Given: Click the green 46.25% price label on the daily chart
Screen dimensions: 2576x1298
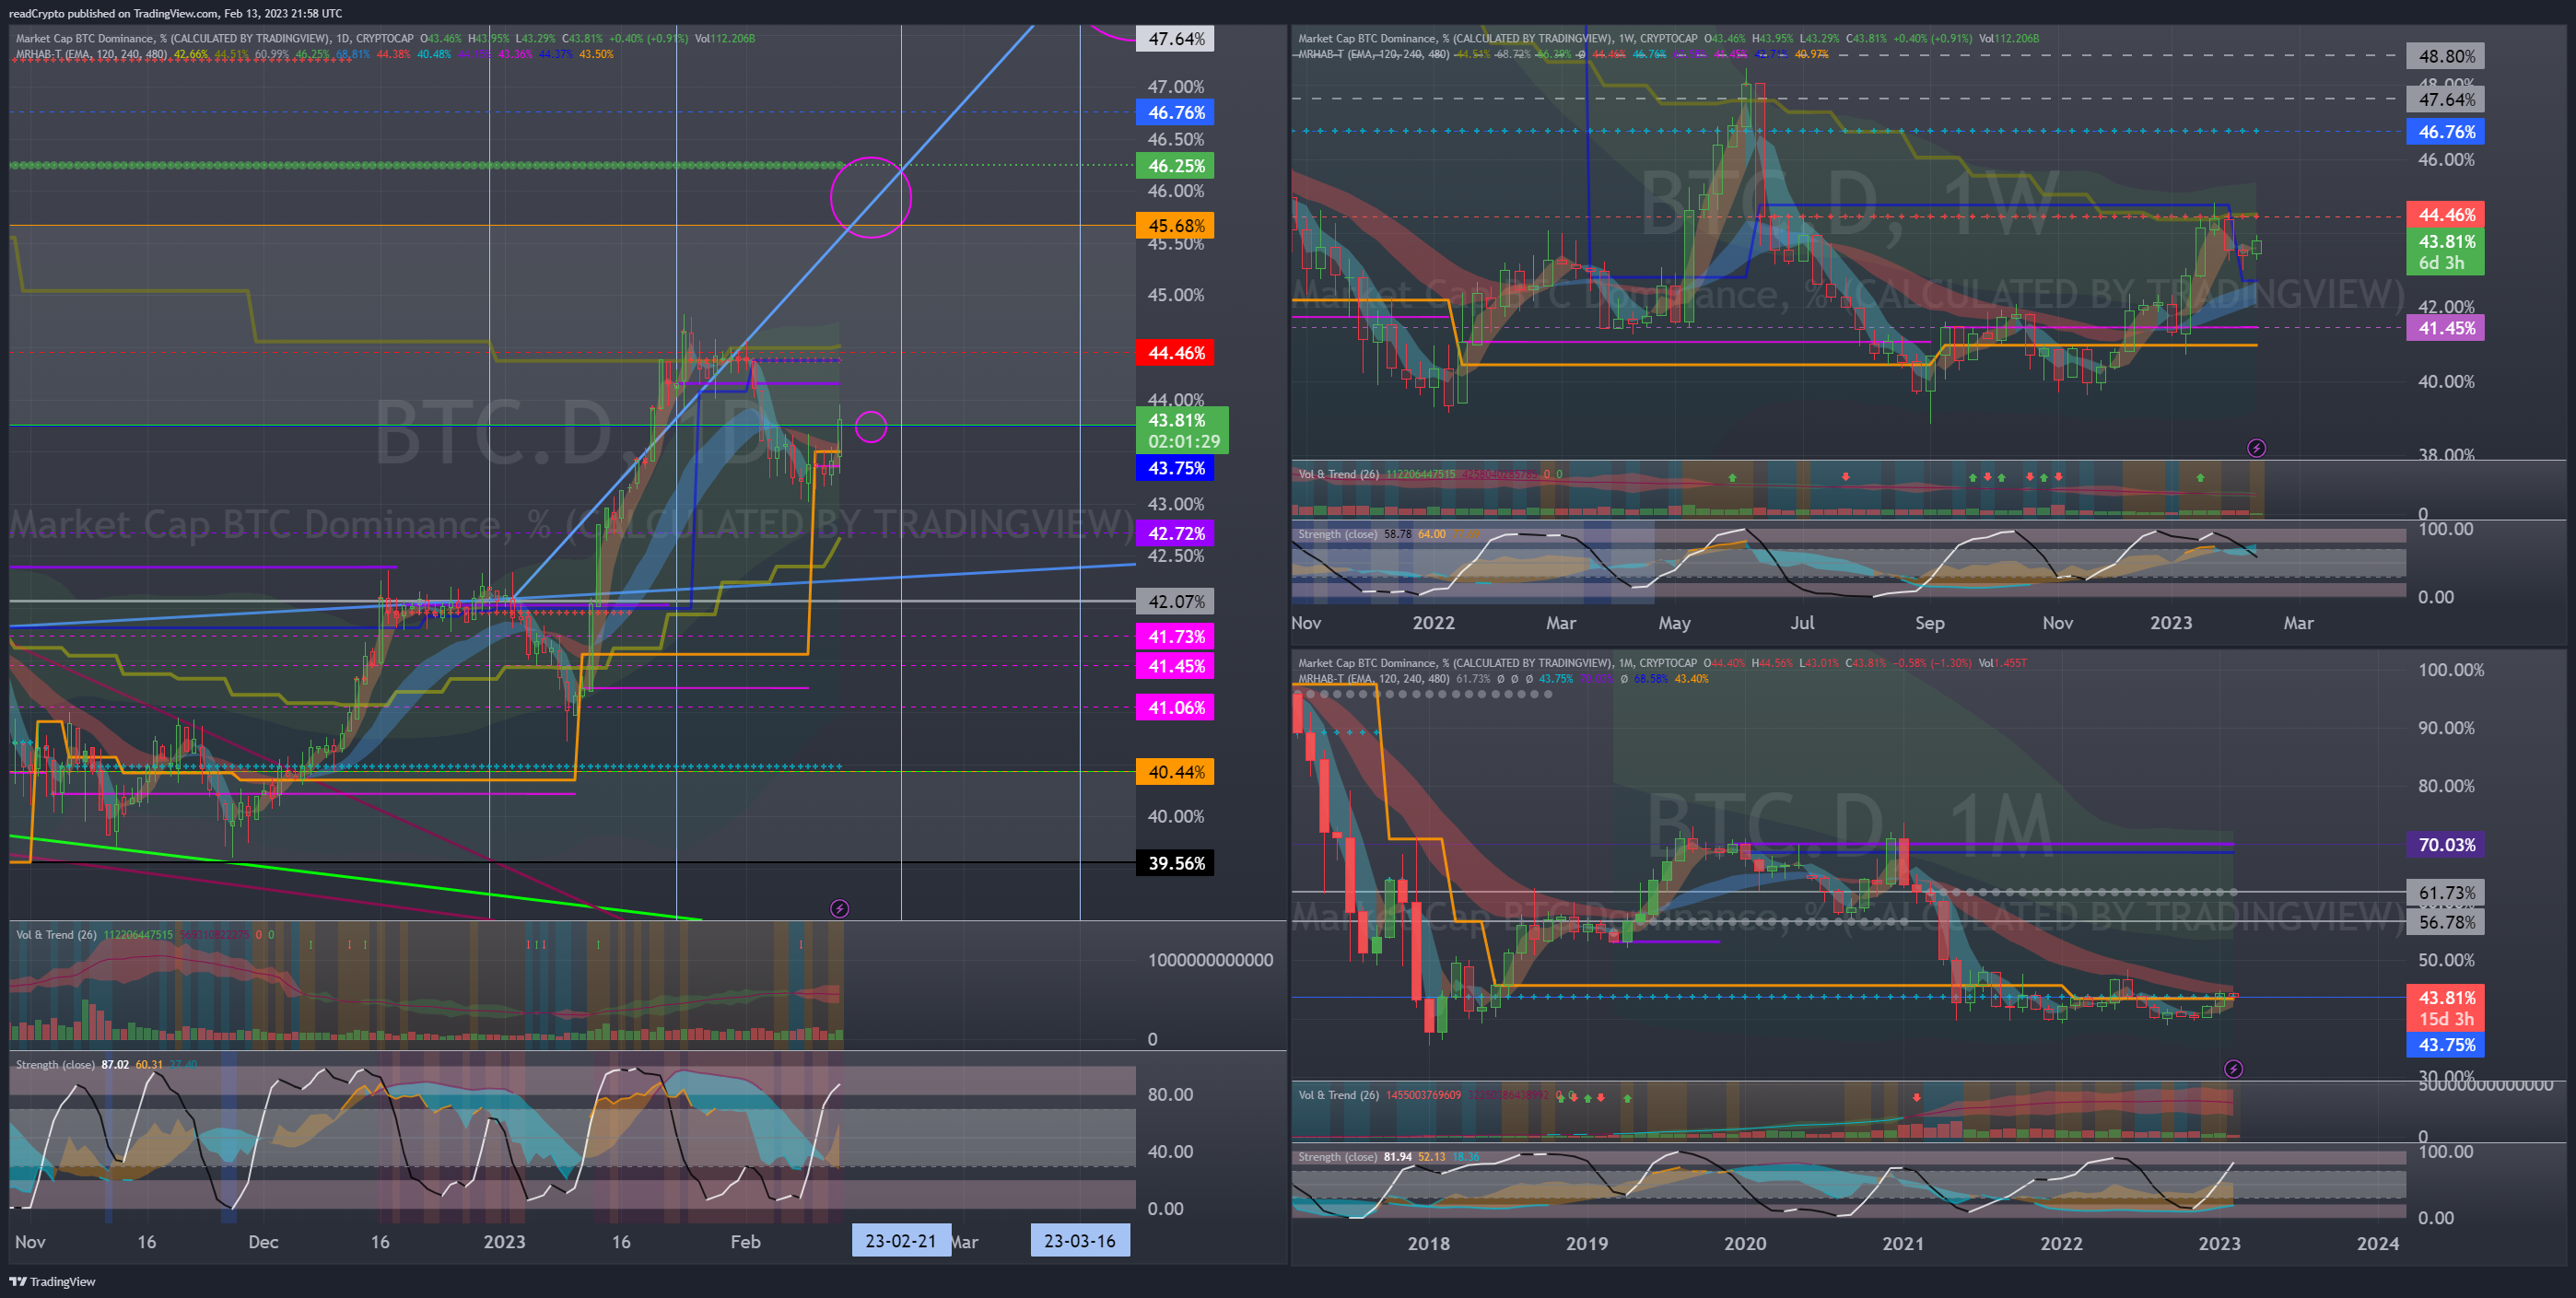Looking at the screenshot, I should 1175,165.
